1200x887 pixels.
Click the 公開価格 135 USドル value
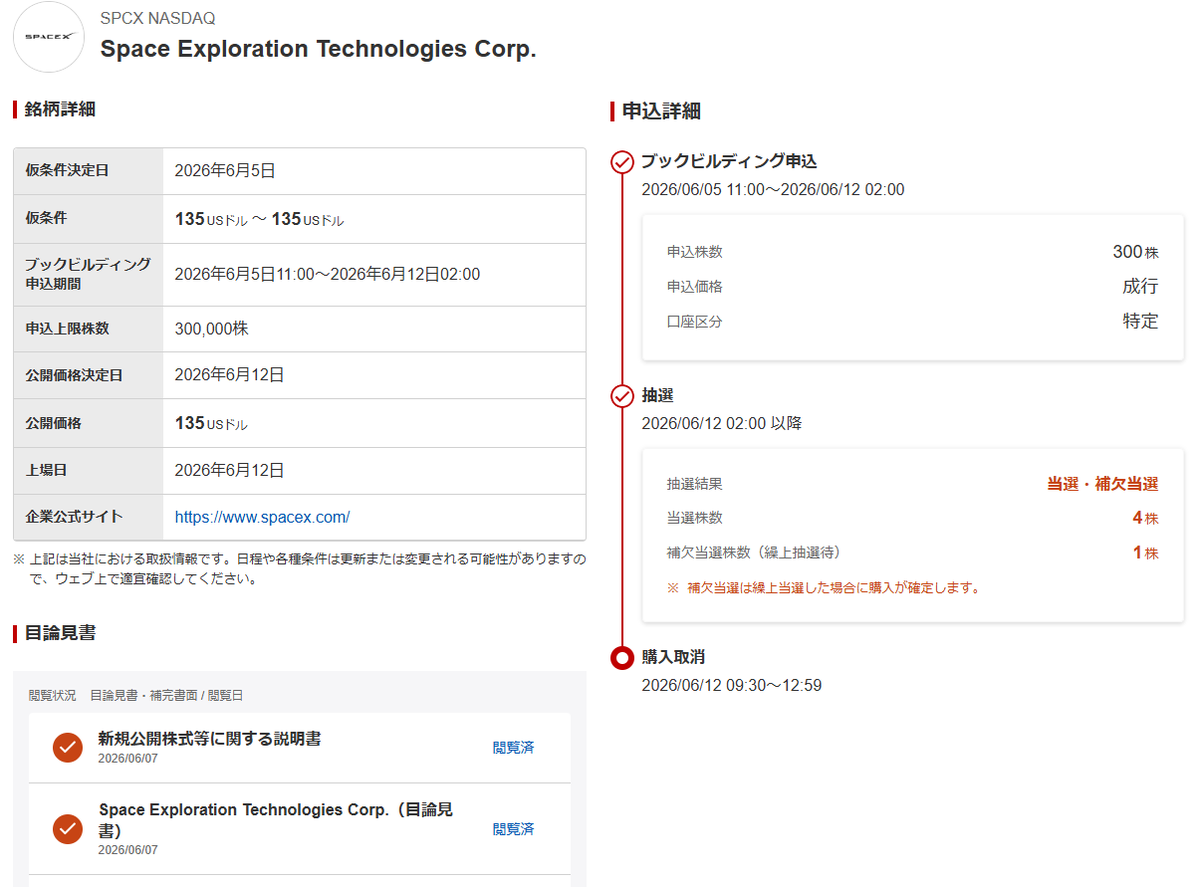pyautogui.click(x=211, y=423)
